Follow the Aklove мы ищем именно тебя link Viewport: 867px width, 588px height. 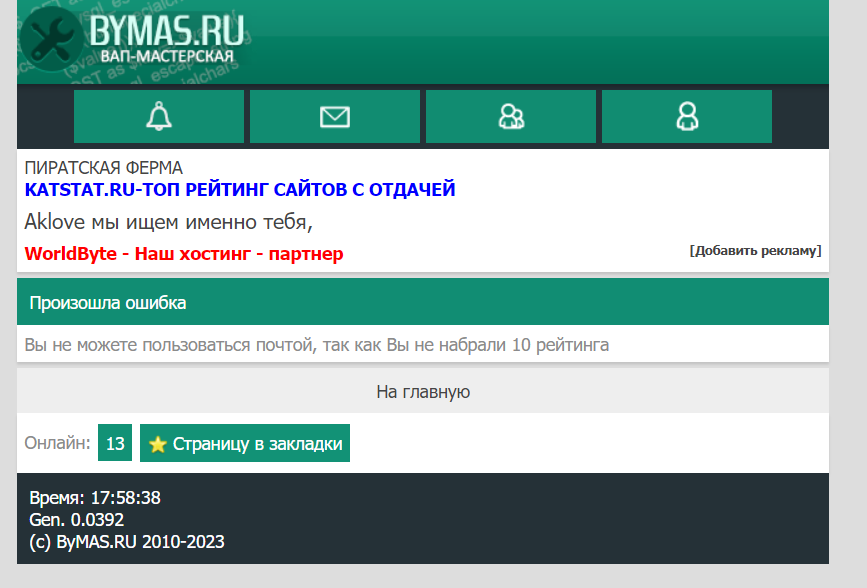pyautogui.click(x=169, y=221)
